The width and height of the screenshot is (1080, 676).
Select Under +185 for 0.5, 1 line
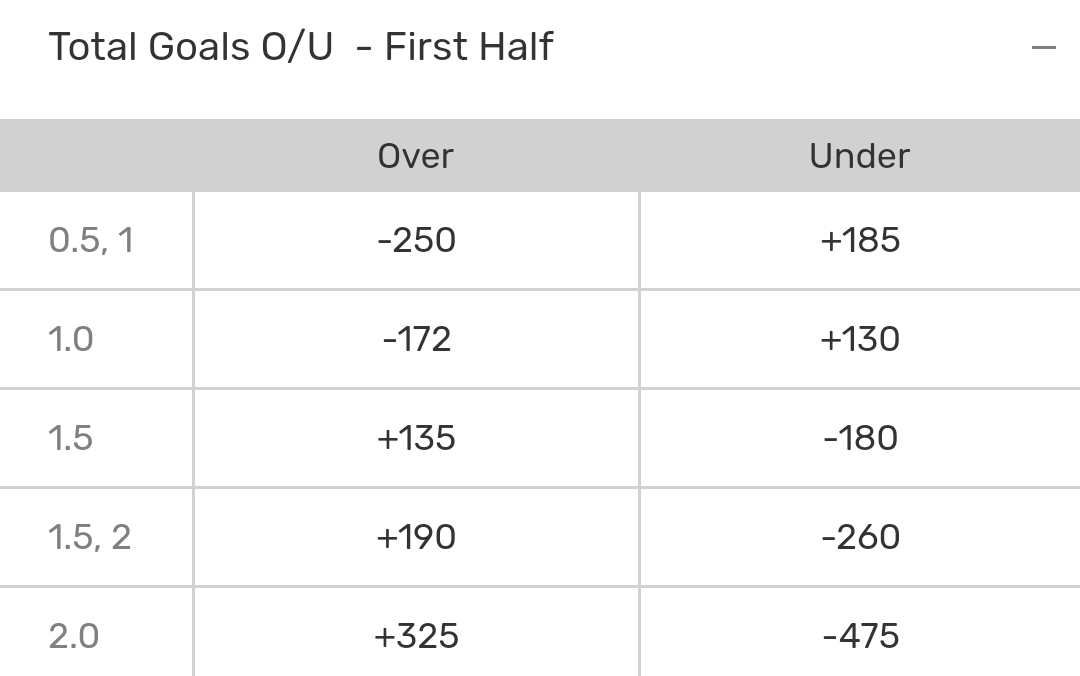click(860, 240)
